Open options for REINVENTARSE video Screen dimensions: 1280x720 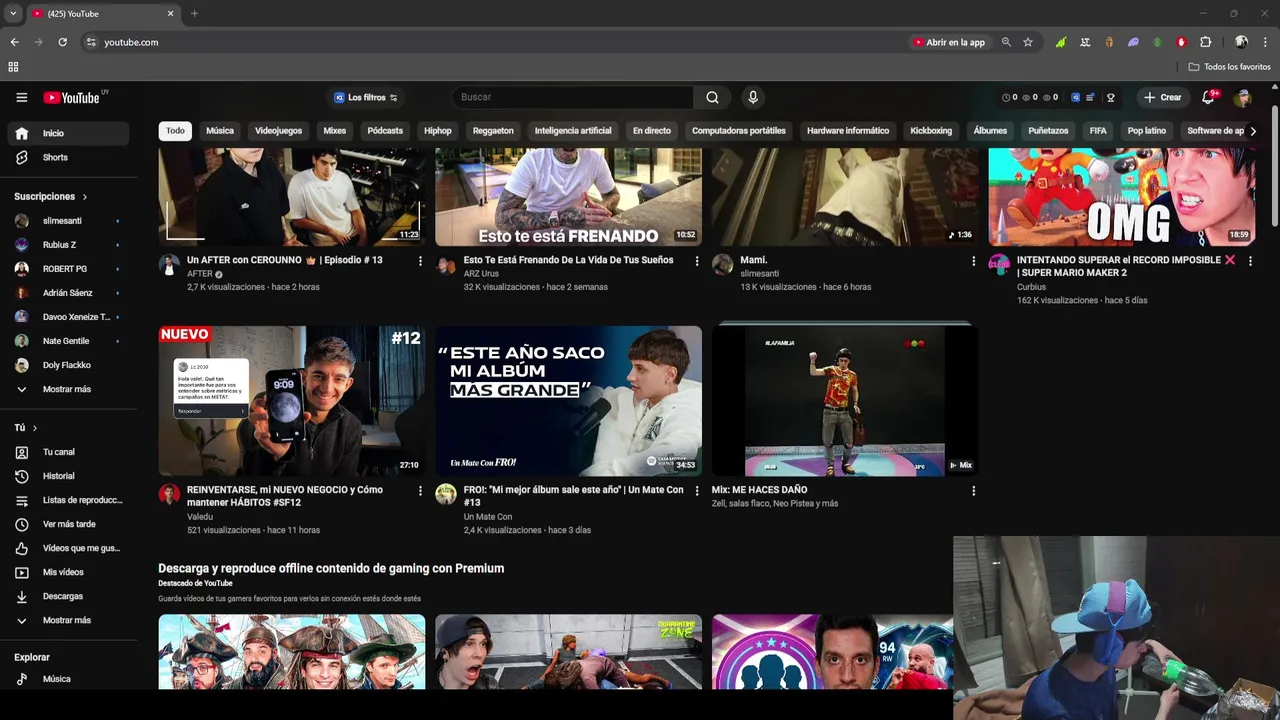click(420, 491)
